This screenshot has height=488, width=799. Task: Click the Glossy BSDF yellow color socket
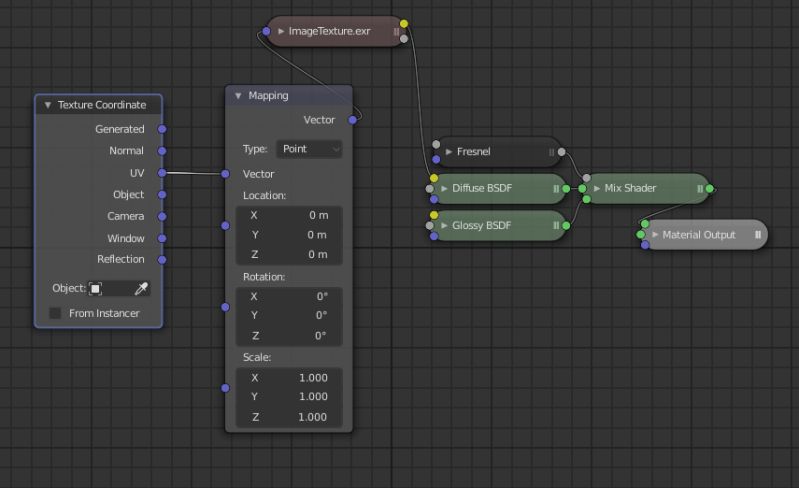434,215
